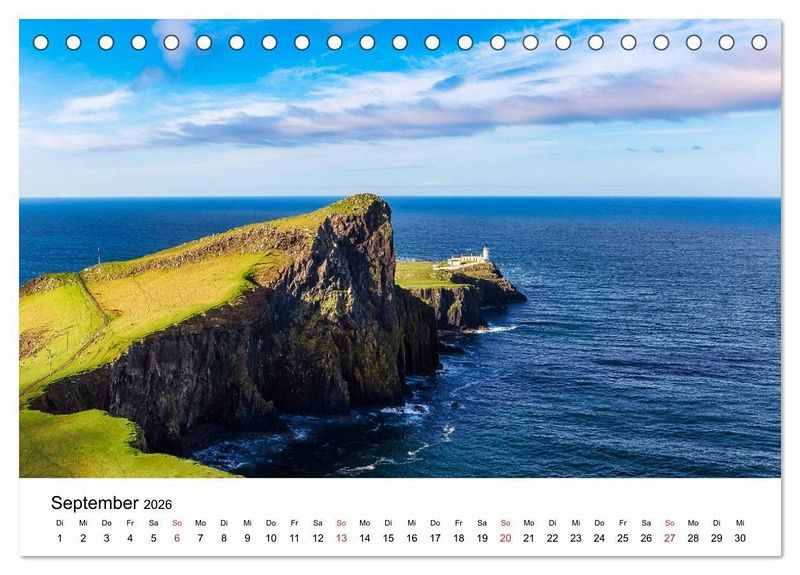Select Sunday date 13 in red
Image resolution: width=800 pixels, height=575 pixels.
point(341,538)
